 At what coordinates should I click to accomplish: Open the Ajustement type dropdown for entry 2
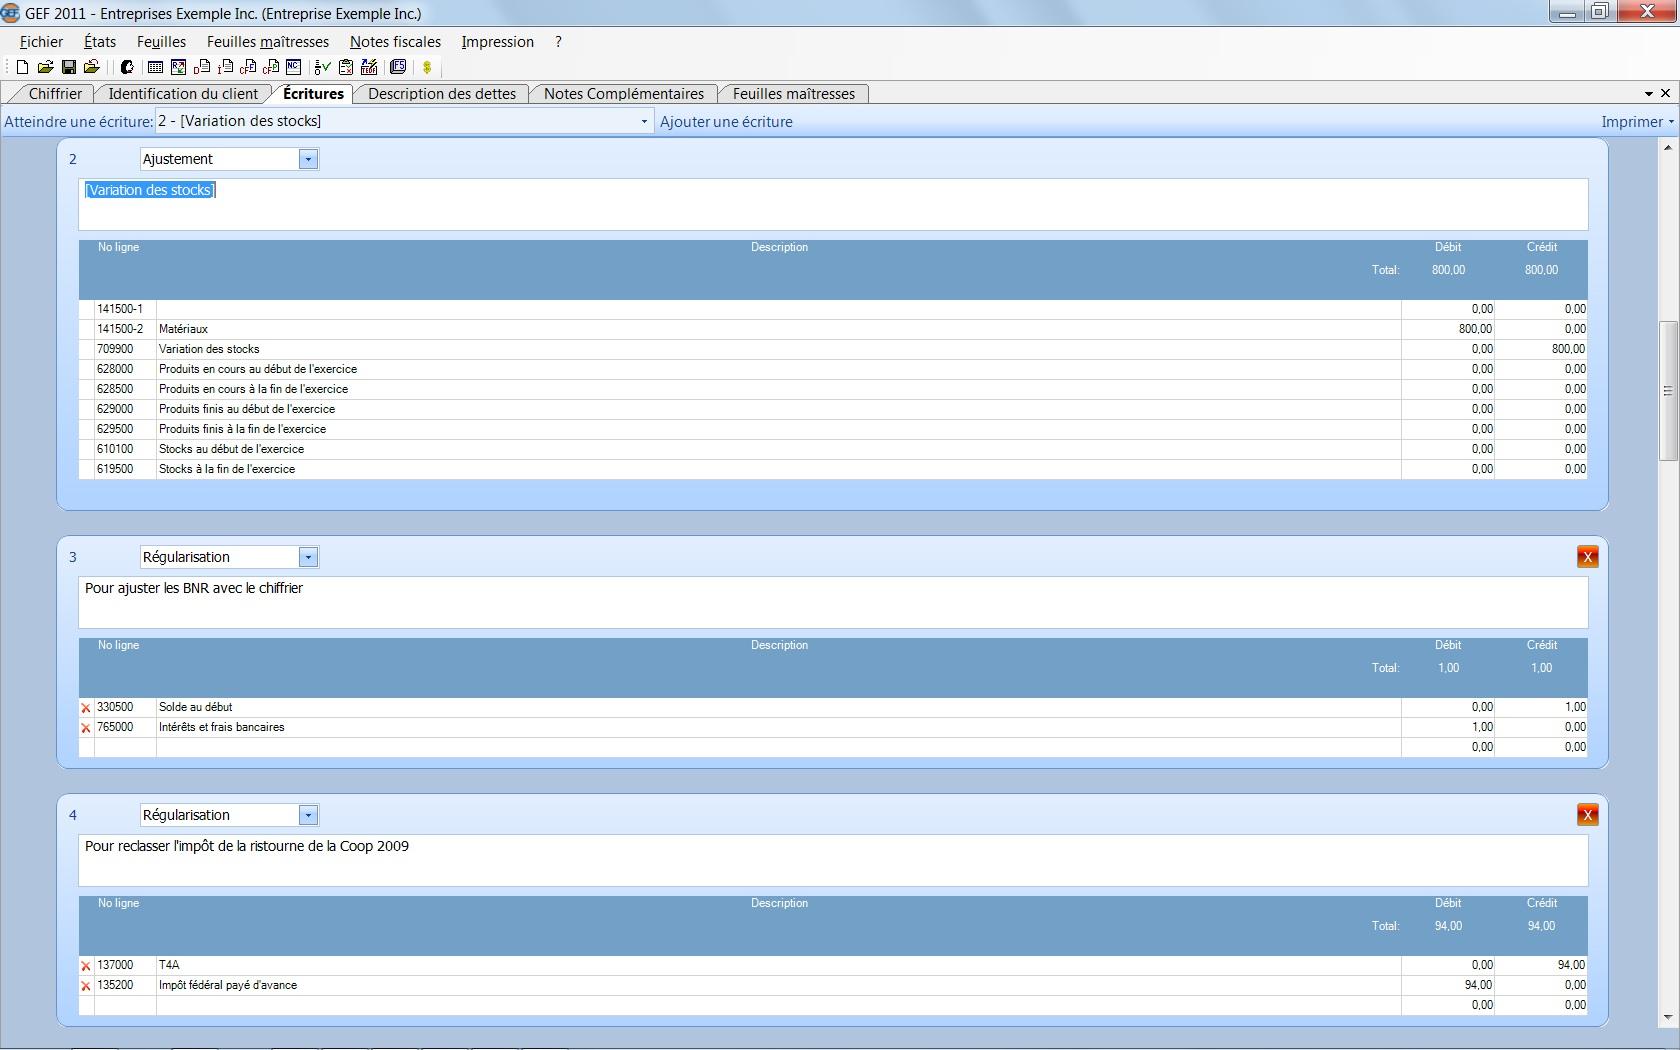pos(308,159)
